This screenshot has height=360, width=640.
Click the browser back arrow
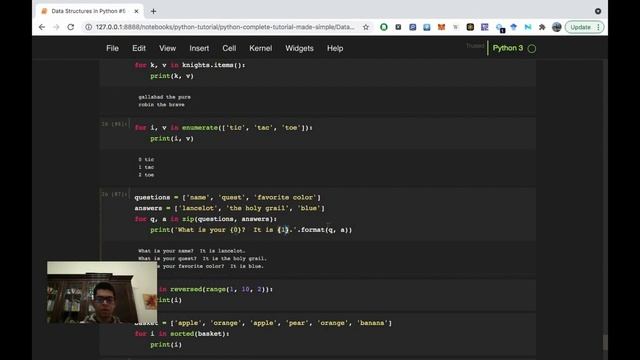42,27
